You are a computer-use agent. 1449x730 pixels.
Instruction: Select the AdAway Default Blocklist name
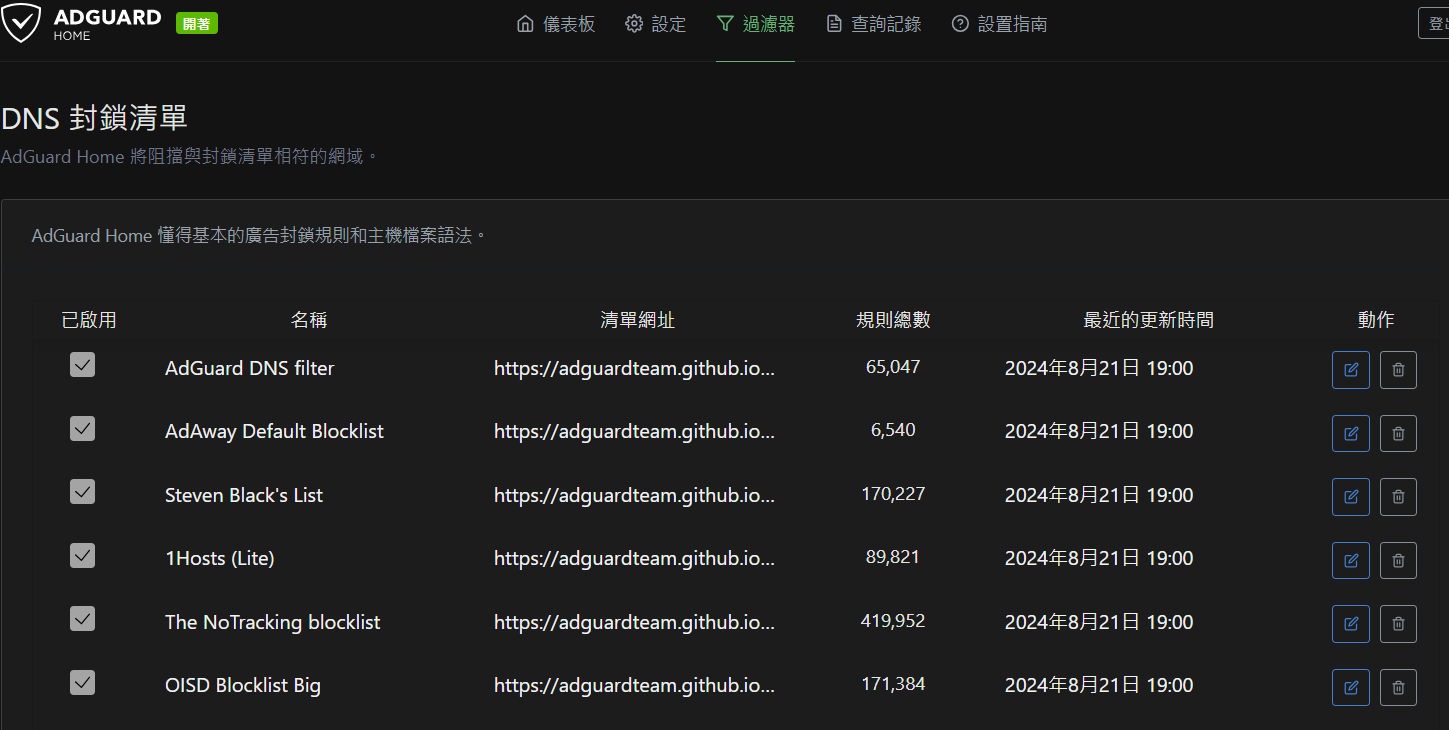tap(274, 431)
